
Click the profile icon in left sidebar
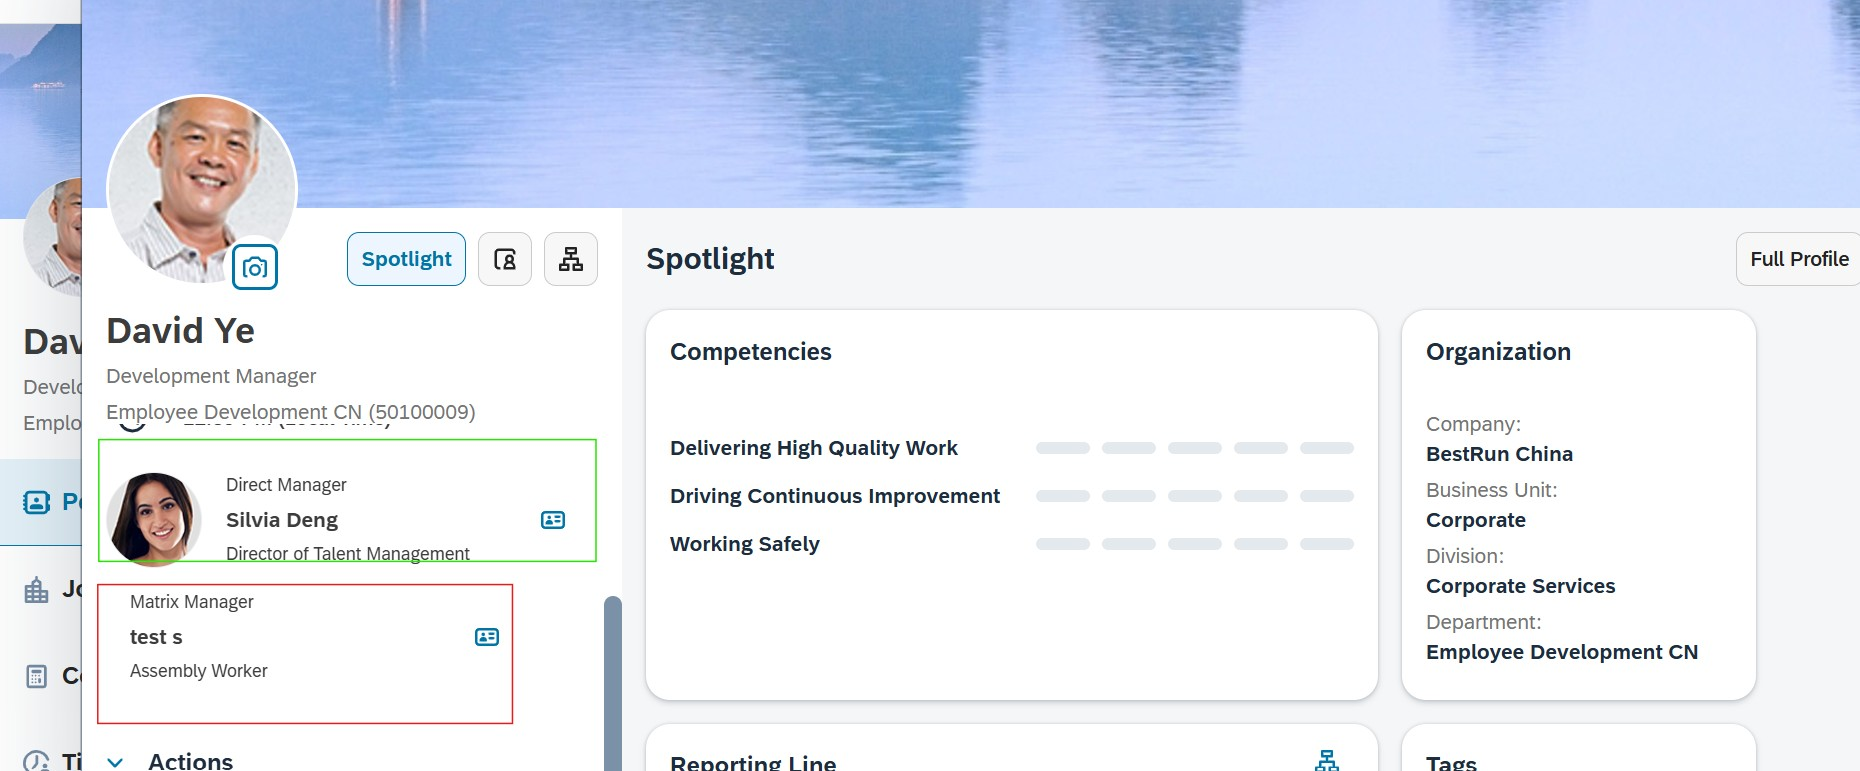click(x=37, y=502)
